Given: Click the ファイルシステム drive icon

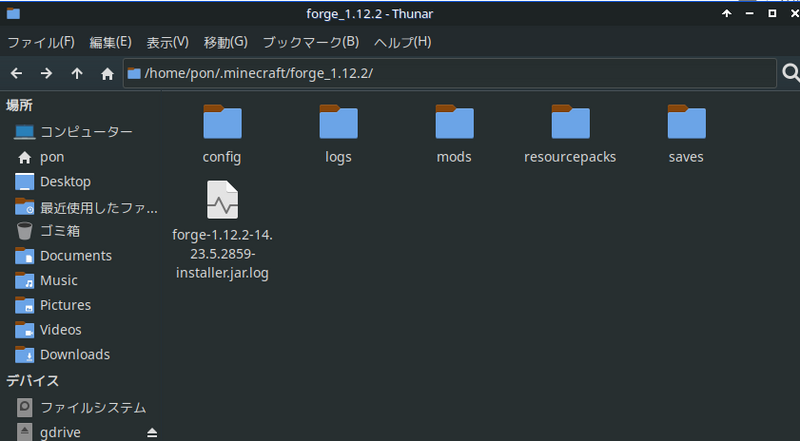Looking at the screenshot, I should click(x=24, y=407).
